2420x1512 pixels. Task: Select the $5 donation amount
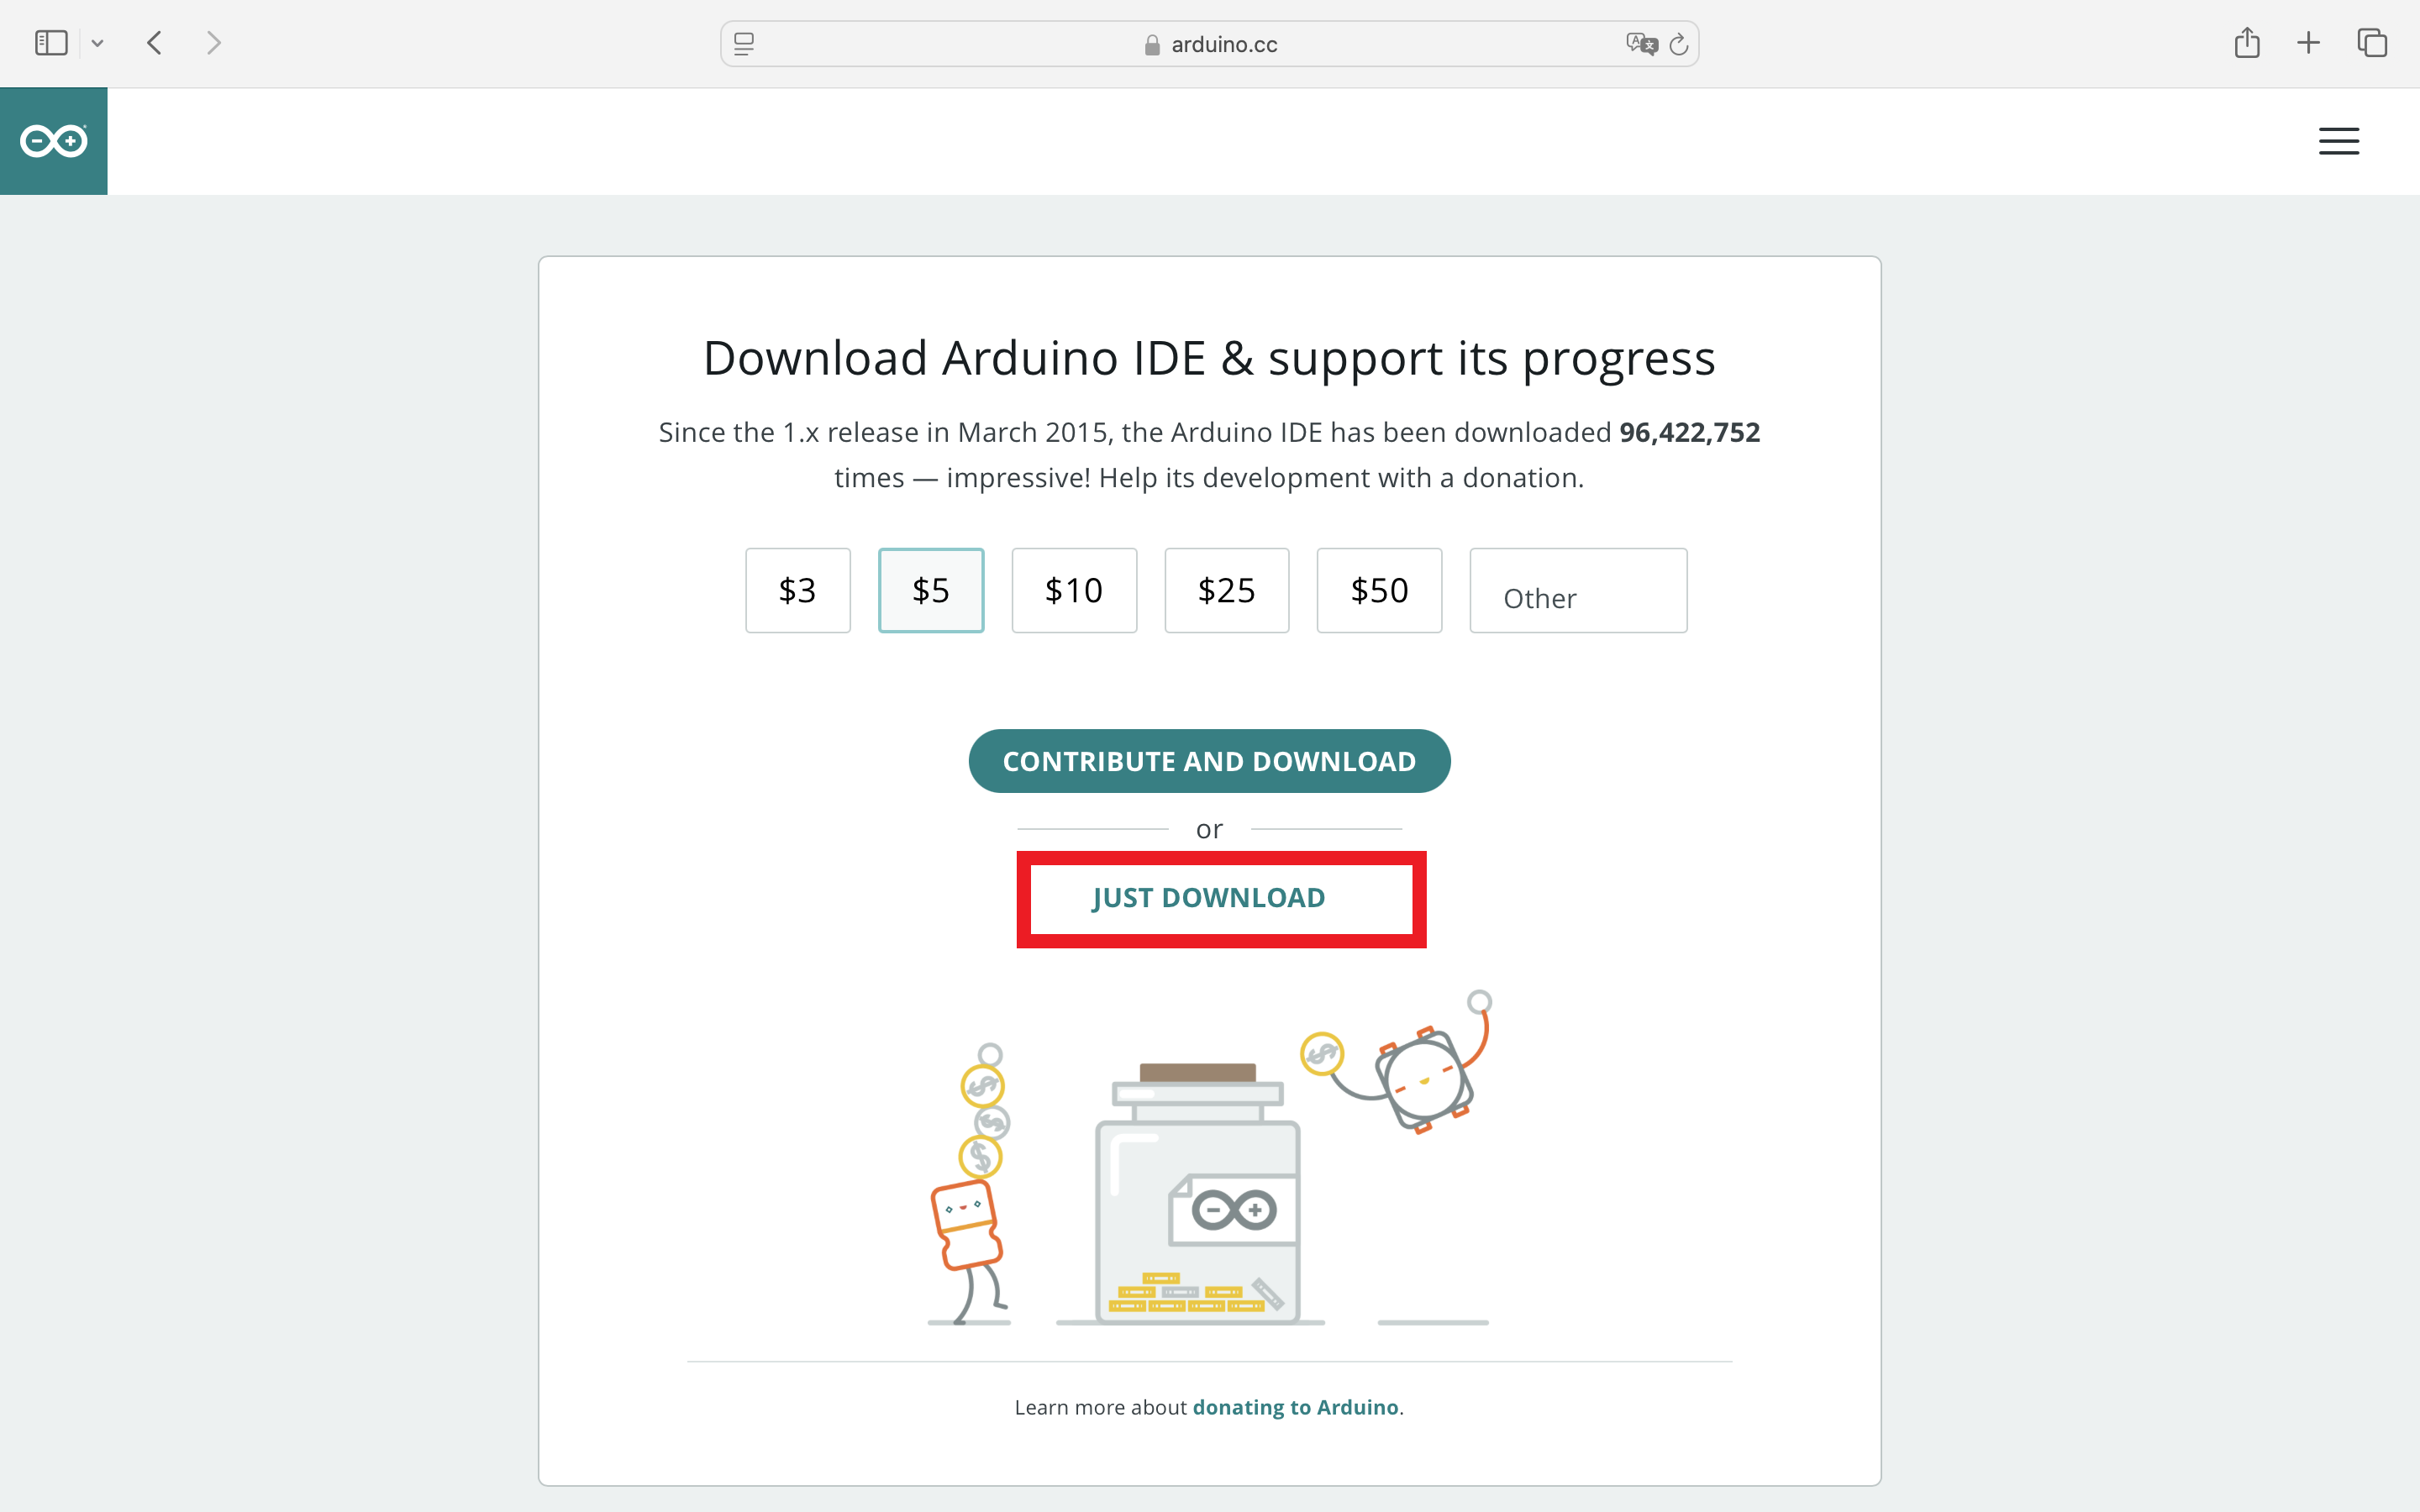(x=931, y=590)
